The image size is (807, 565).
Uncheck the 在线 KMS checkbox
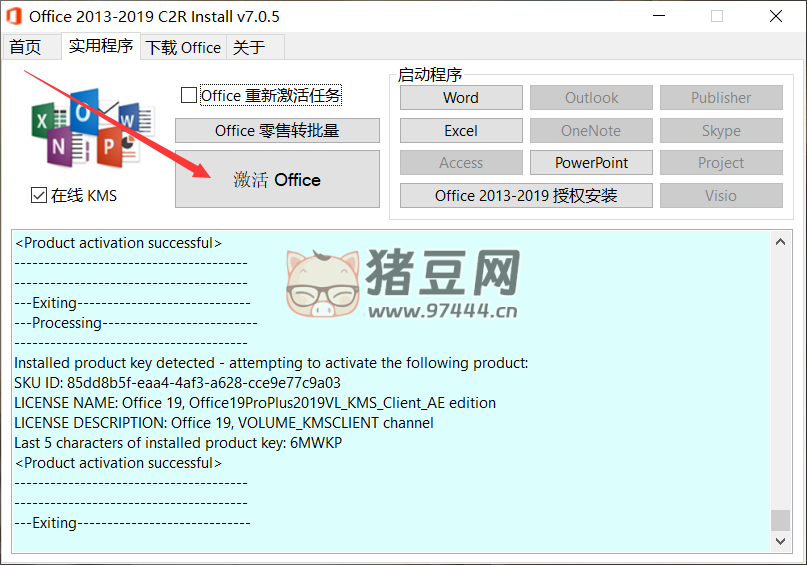(39, 196)
